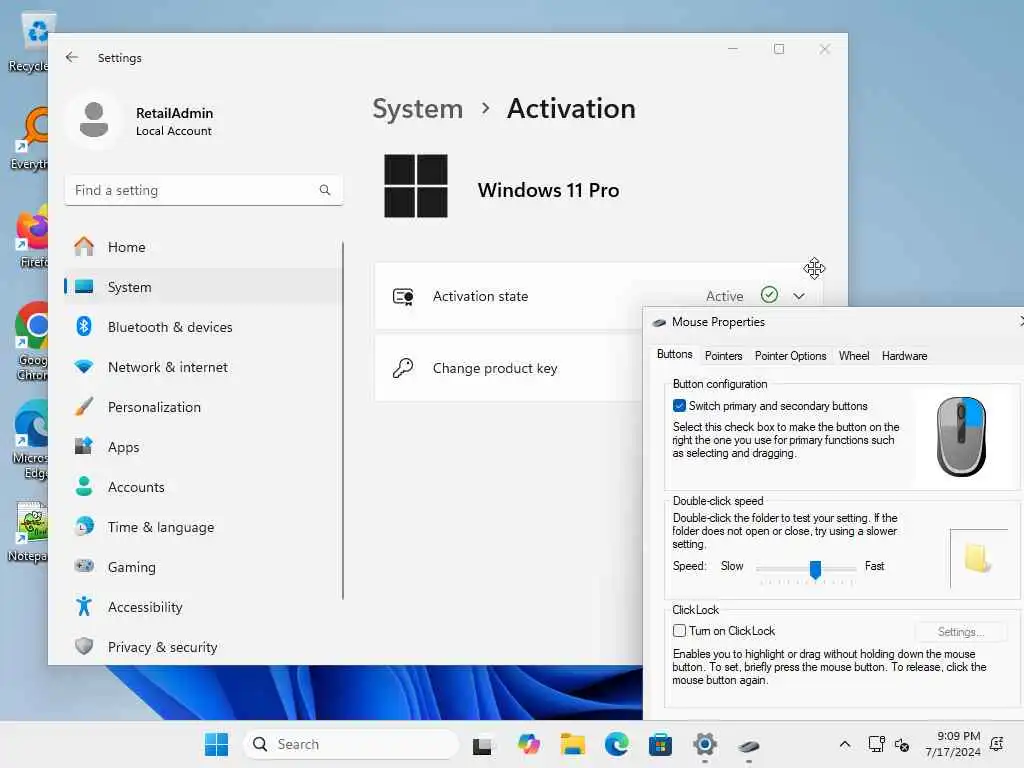
Task: Click the search magnifier in Find a setting
Action: (x=325, y=190)
